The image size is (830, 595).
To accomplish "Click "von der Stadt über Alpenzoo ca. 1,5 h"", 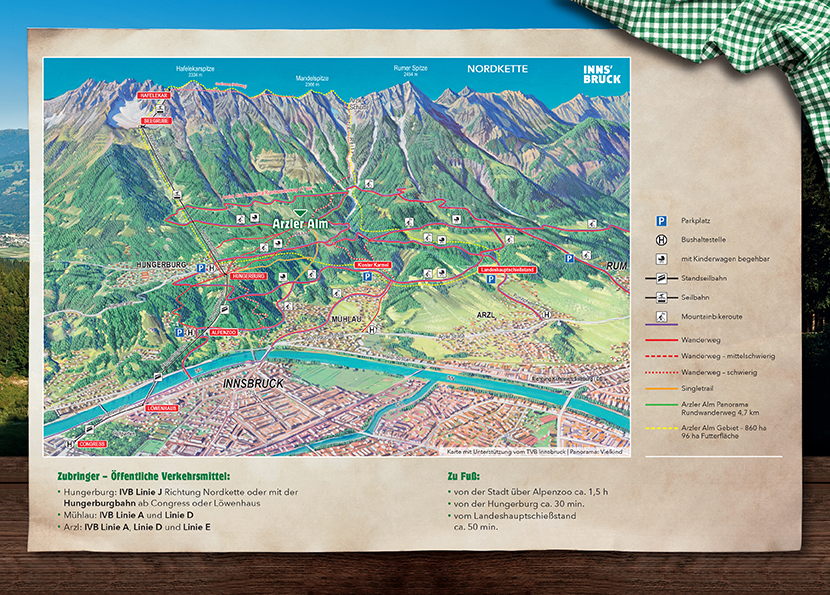I will click(x=528, y=492).
